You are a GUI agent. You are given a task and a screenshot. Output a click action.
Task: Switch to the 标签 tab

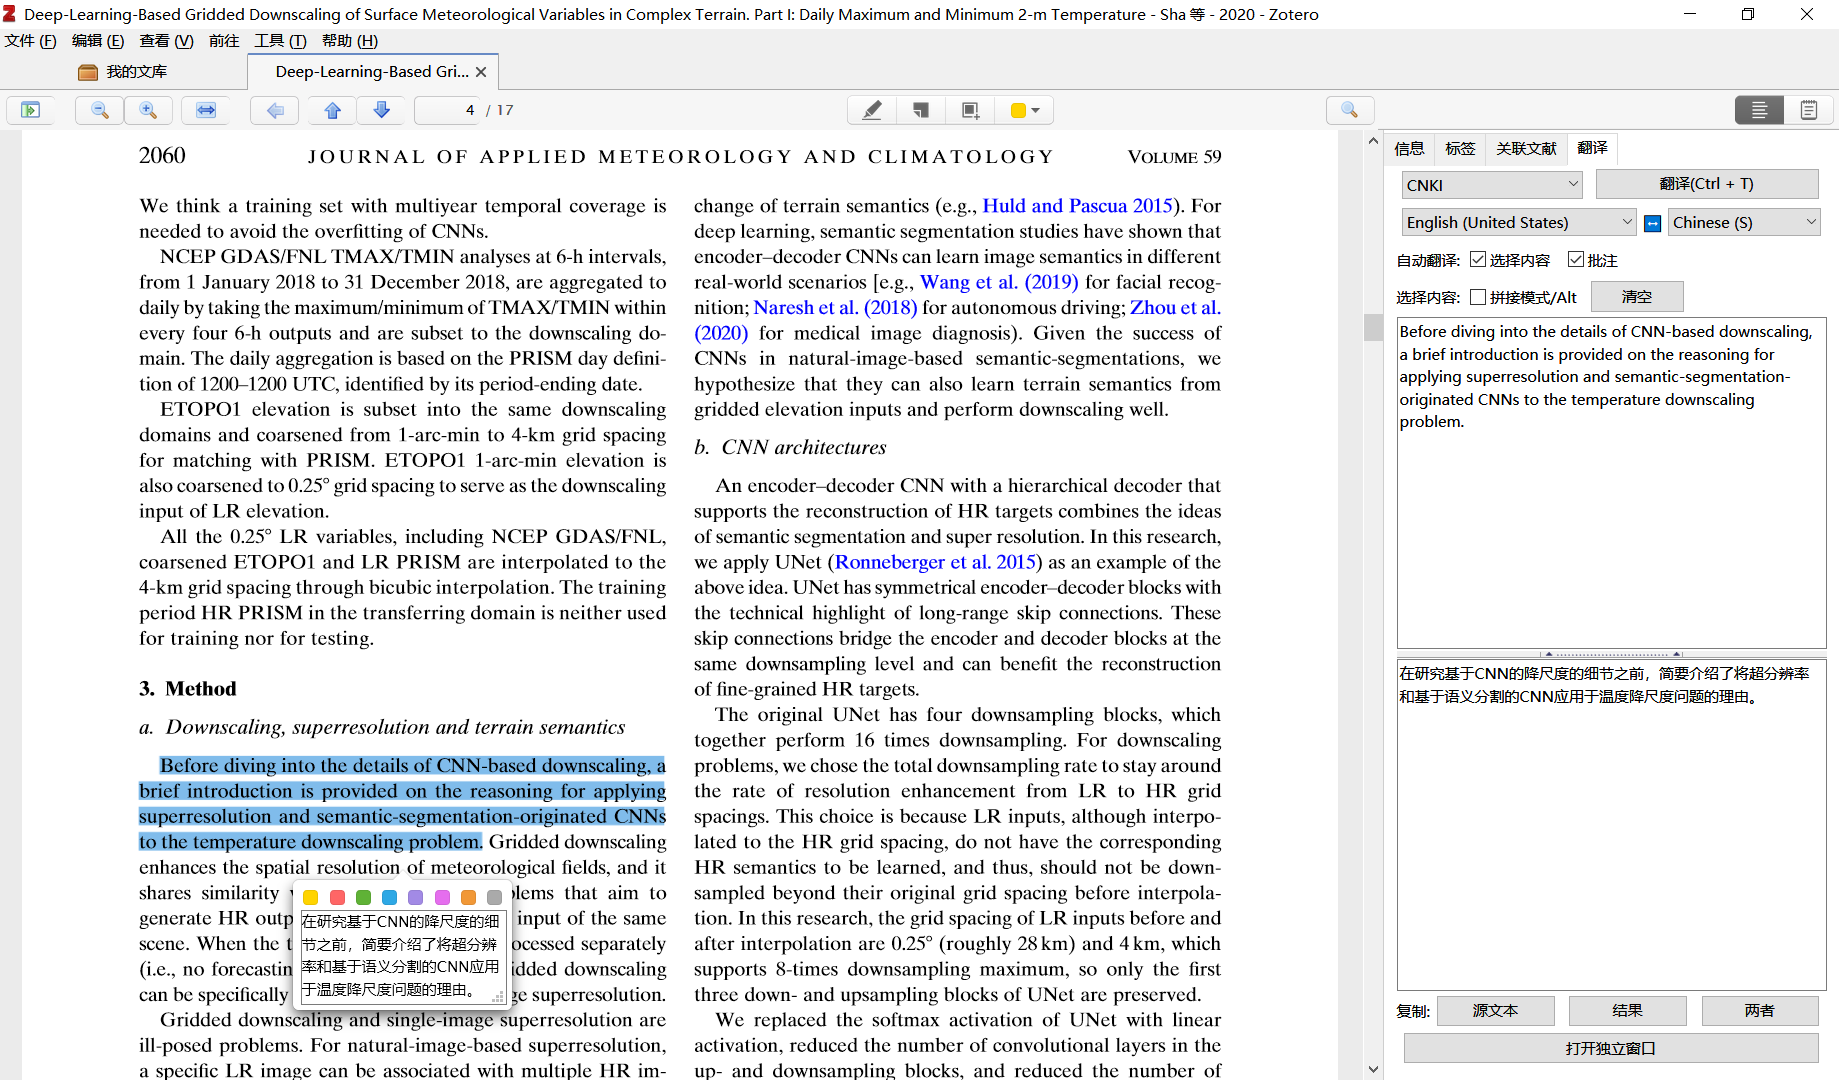coord(1460,148)
